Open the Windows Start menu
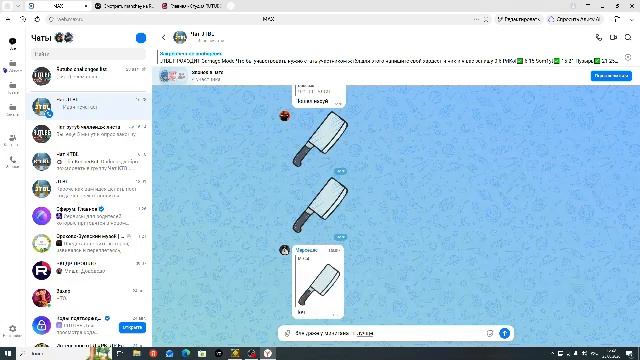This screenshot has height=360, width=640. 8,353
